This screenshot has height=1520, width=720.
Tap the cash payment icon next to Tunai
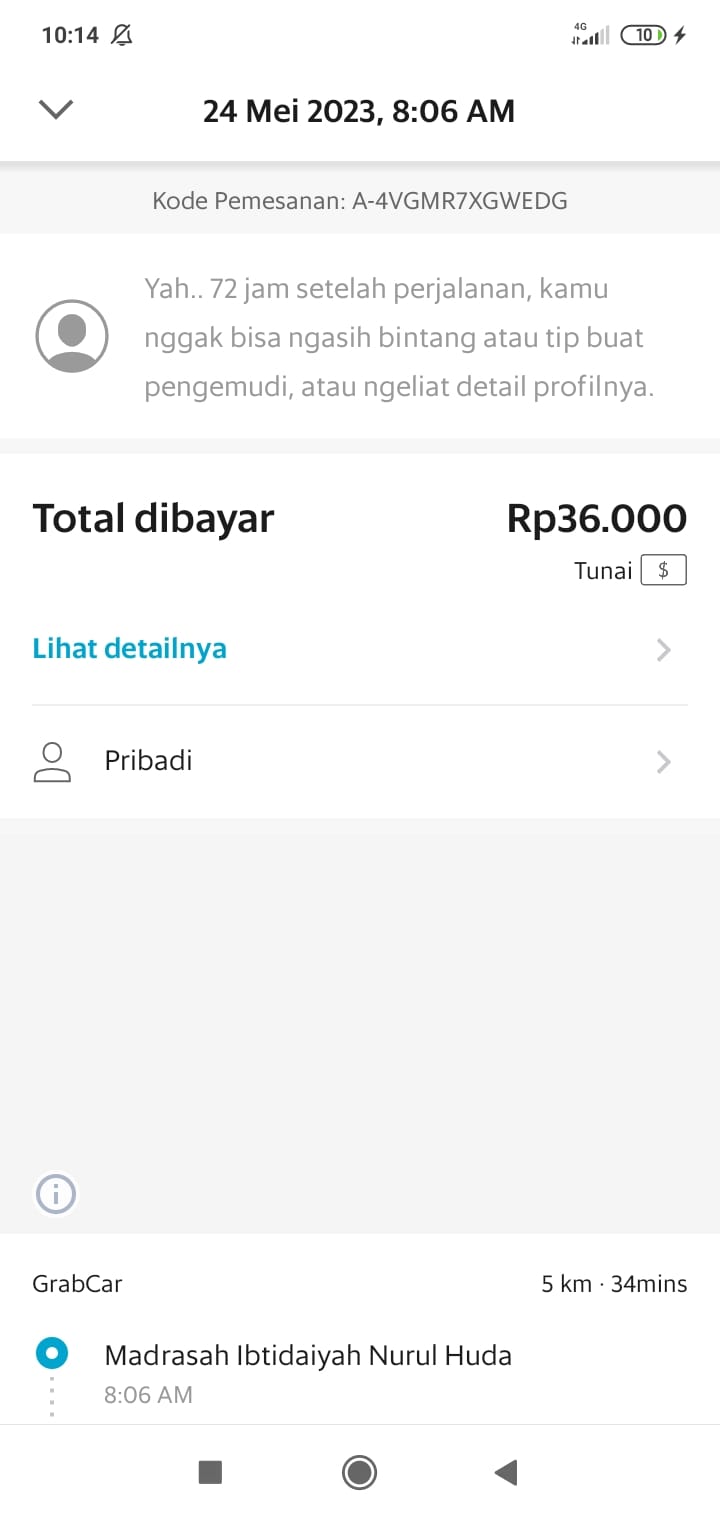[663, 571]
